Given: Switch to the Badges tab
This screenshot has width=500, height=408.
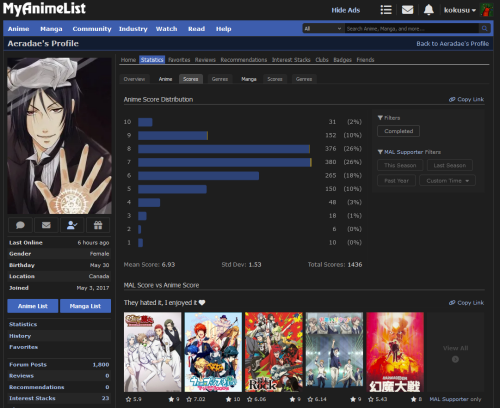Looking at the screenshot, I should point(342,60).
